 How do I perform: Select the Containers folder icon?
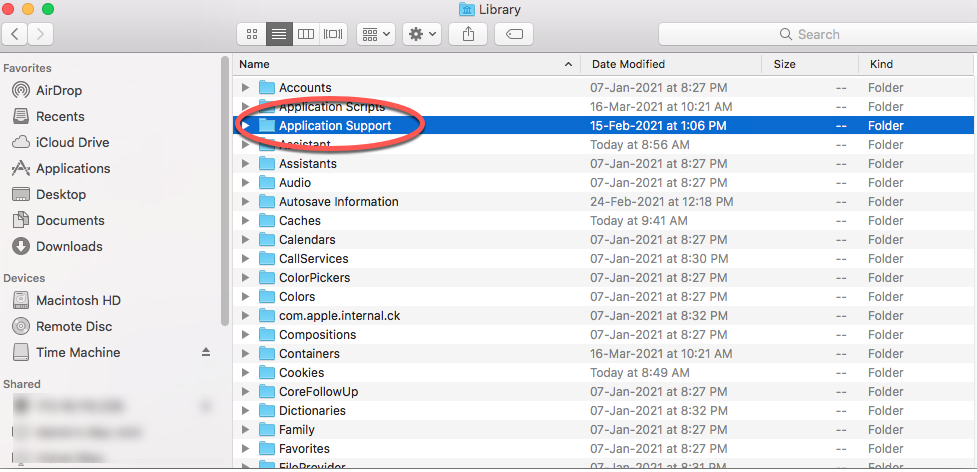[x=267, y=354]
